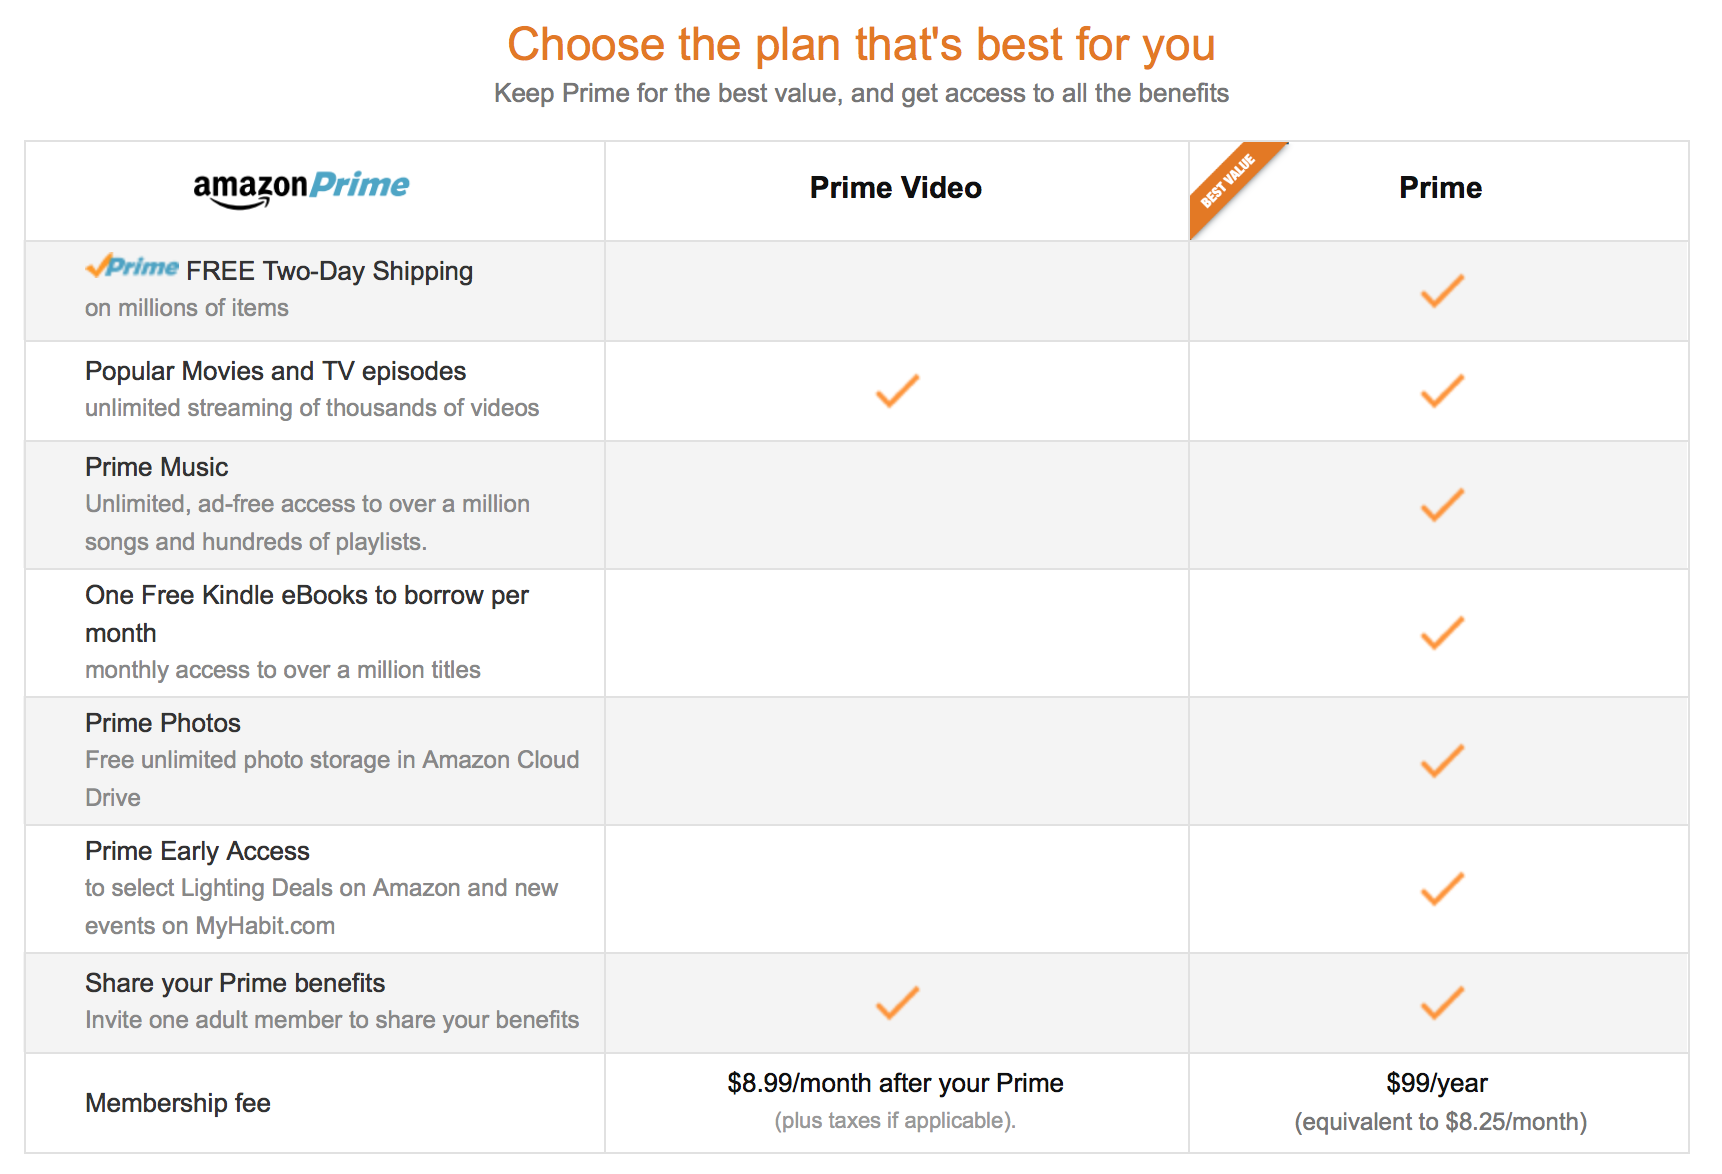Click the Amazon Prime logo
Viewport: 1722px width, 1174px height.
[301, 187]
